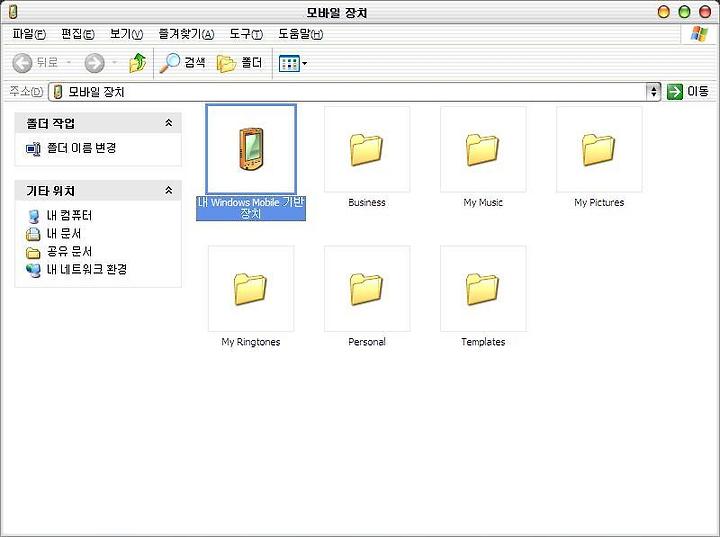Viewport: 720px width, 537px height.
Task: Click the 내 네트워크 환경 network icon
Action: [33, 270]
